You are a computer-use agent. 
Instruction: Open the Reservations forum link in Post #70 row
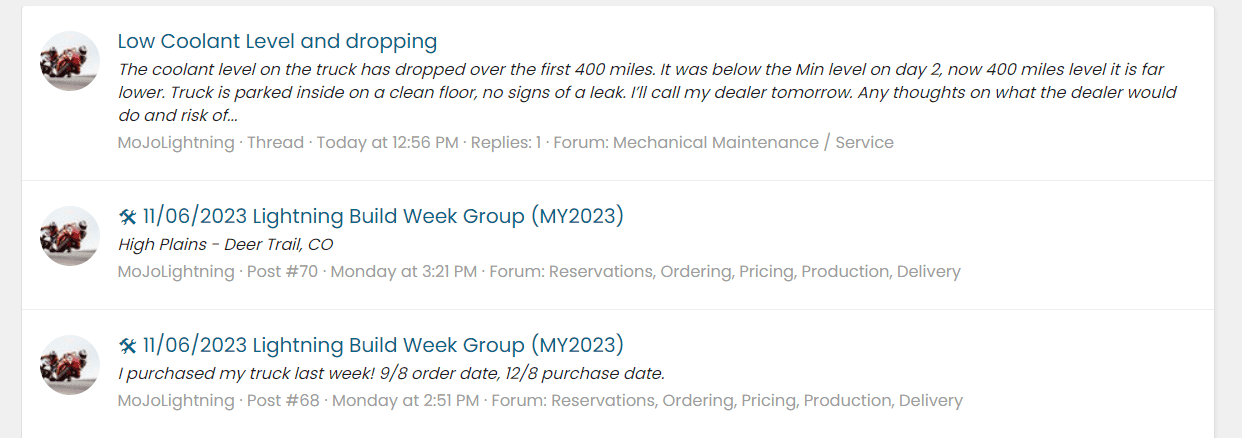click(754, 271)
